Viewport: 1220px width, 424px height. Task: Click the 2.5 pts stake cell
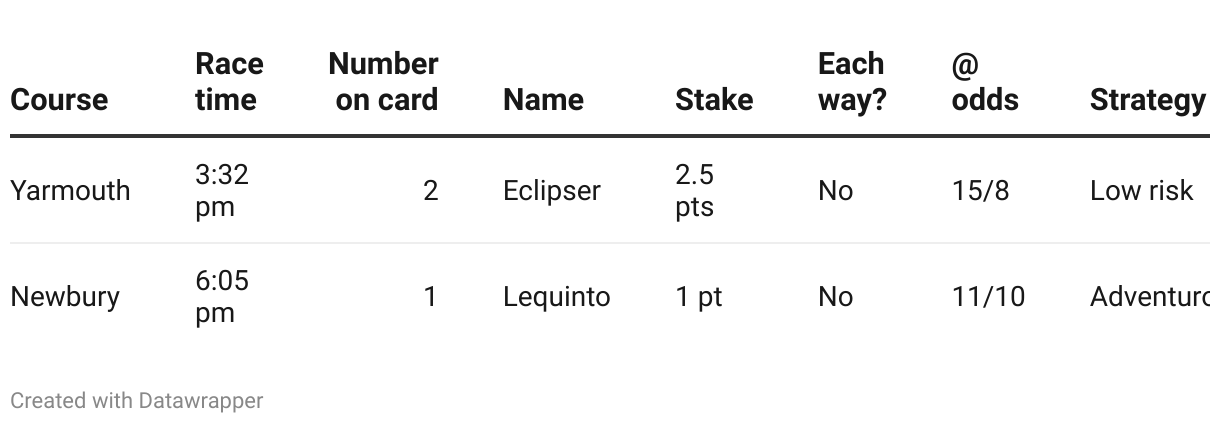(x=694, y=190)
